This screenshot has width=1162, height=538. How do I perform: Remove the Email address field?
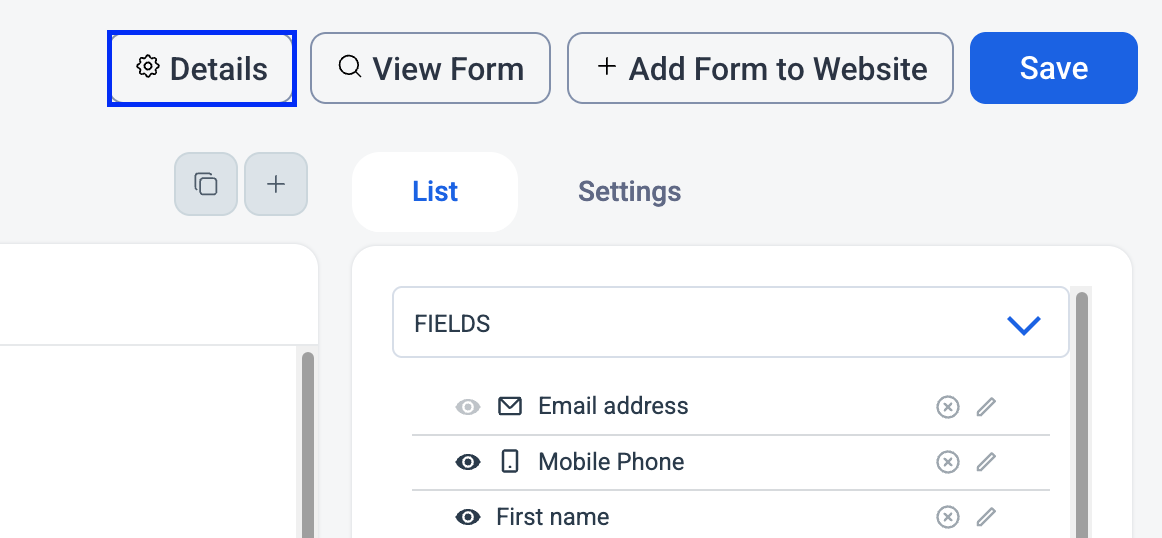point(947,407)
